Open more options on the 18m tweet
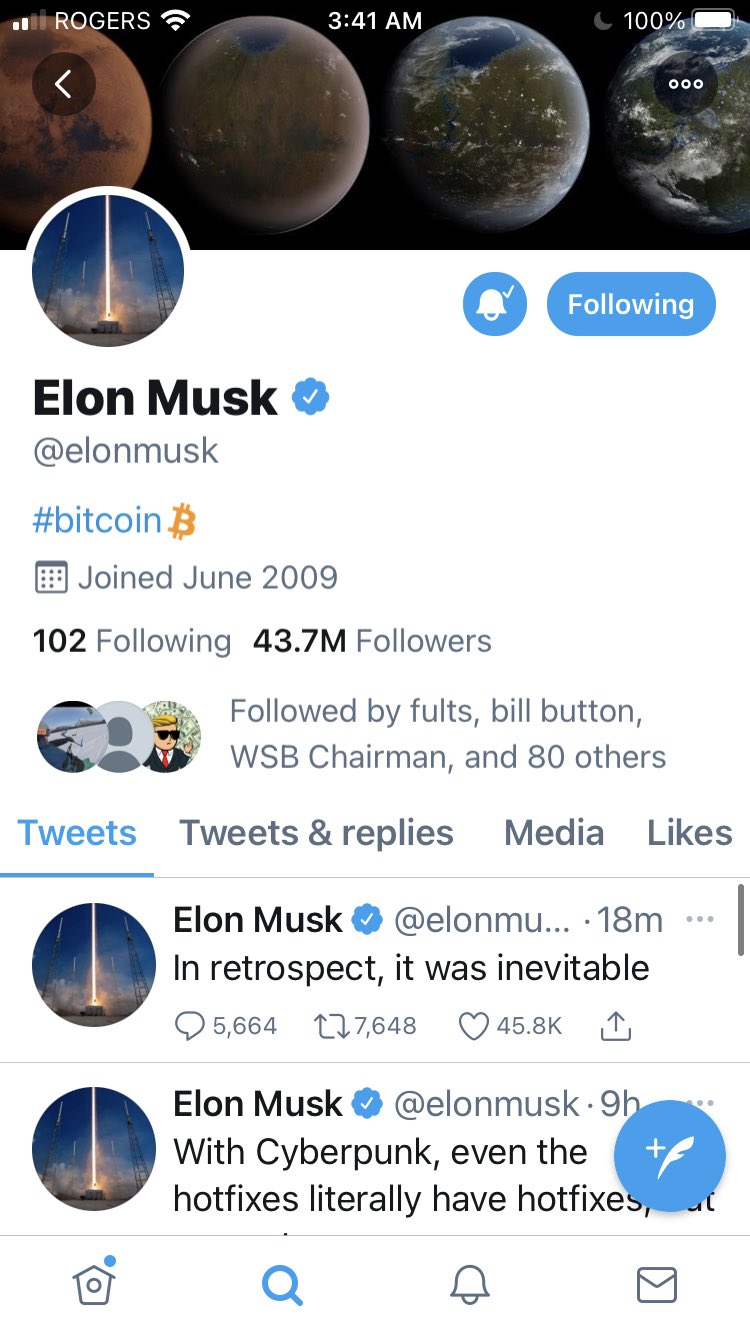Image resolution: width=750 pixels, height=1334 pixels. click(700, 919)
